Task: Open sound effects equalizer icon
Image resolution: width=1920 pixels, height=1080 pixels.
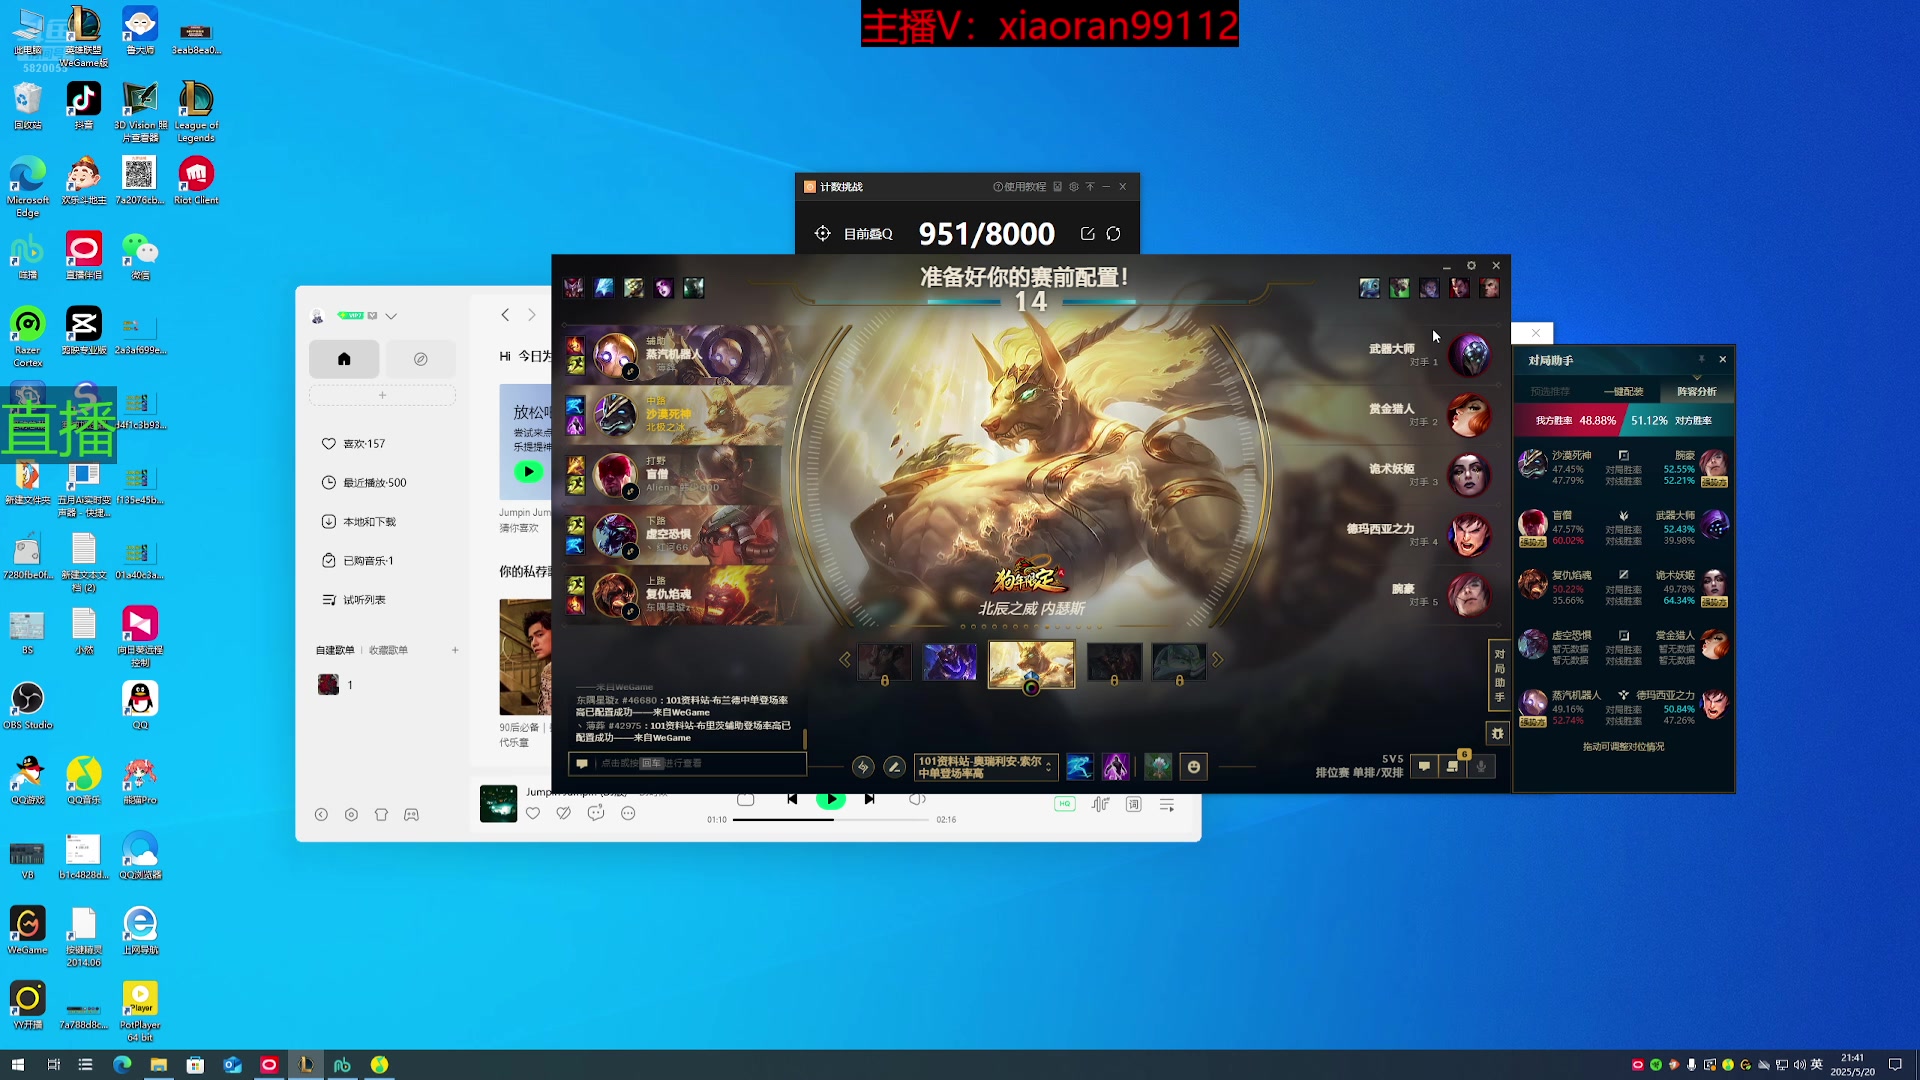Action: coord(1100,805)
